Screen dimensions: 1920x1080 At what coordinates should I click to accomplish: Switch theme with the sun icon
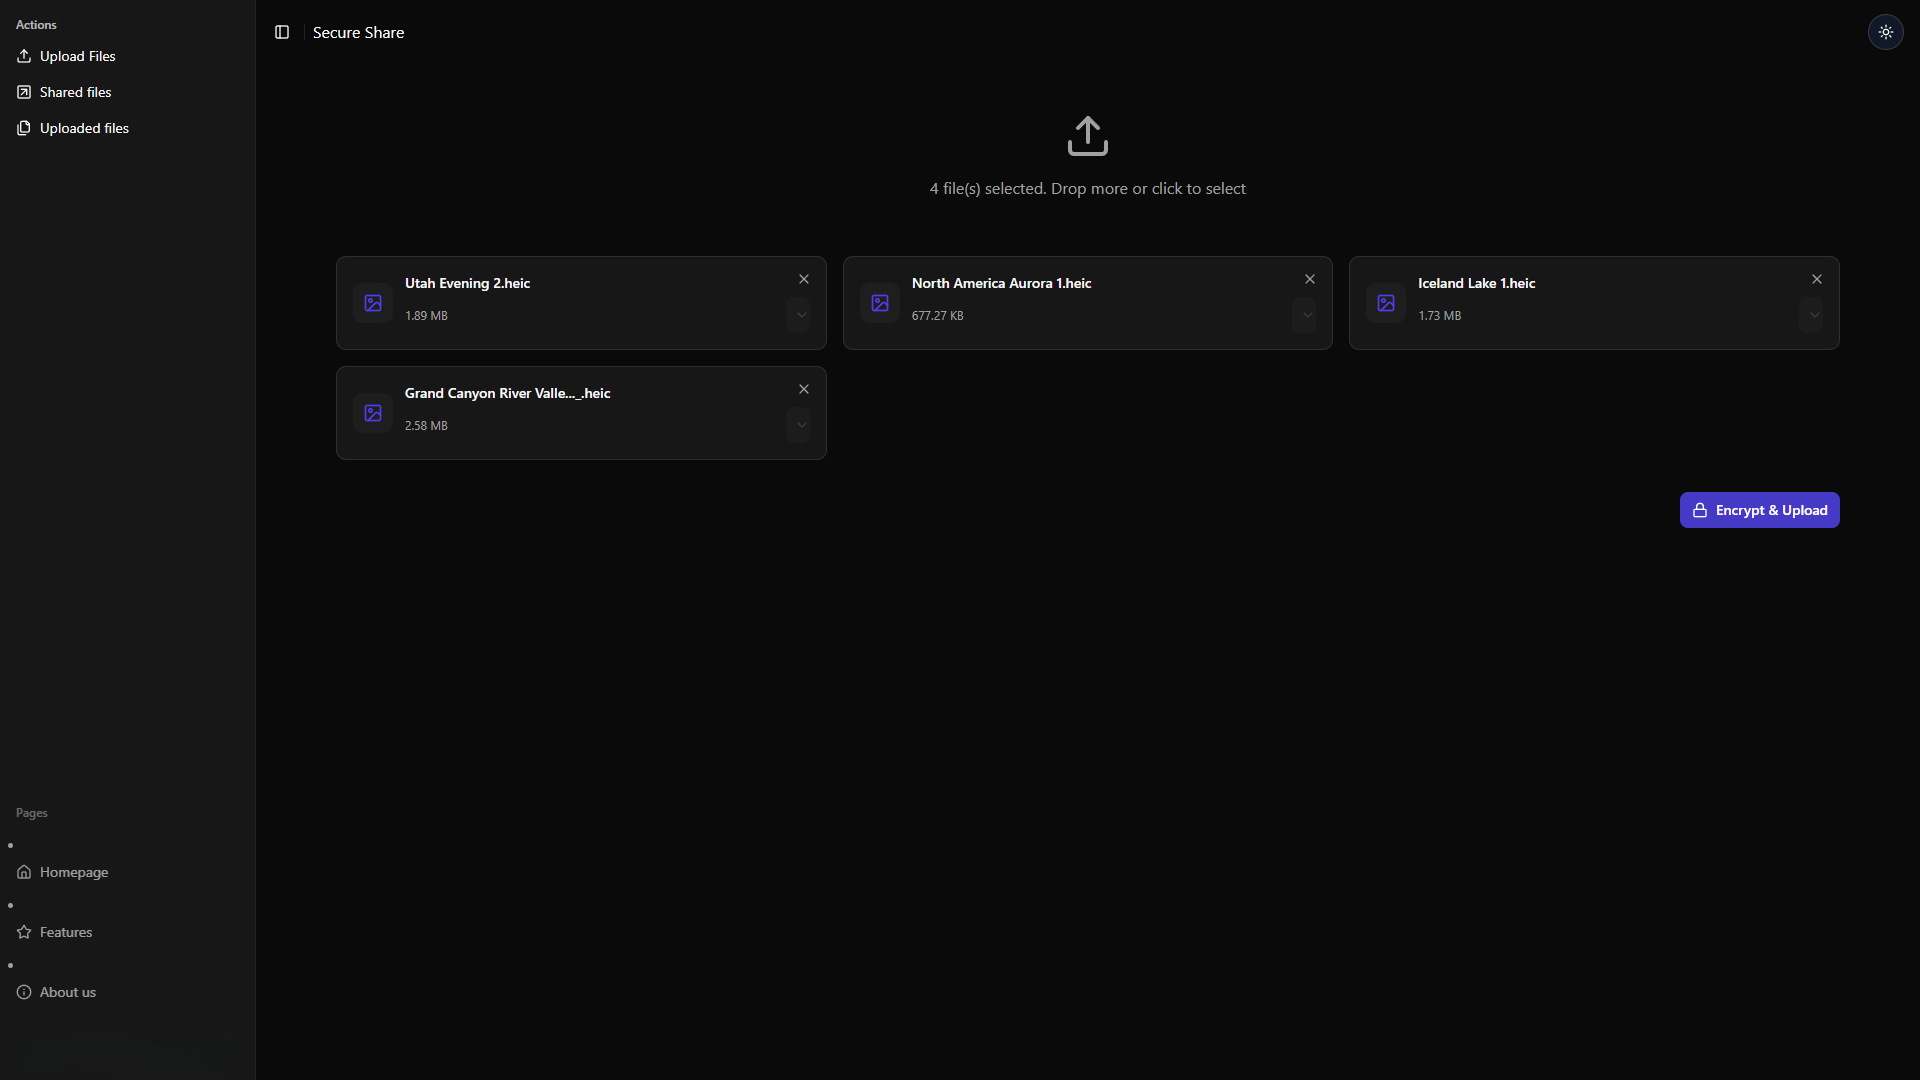click(x=1885, y=32)
